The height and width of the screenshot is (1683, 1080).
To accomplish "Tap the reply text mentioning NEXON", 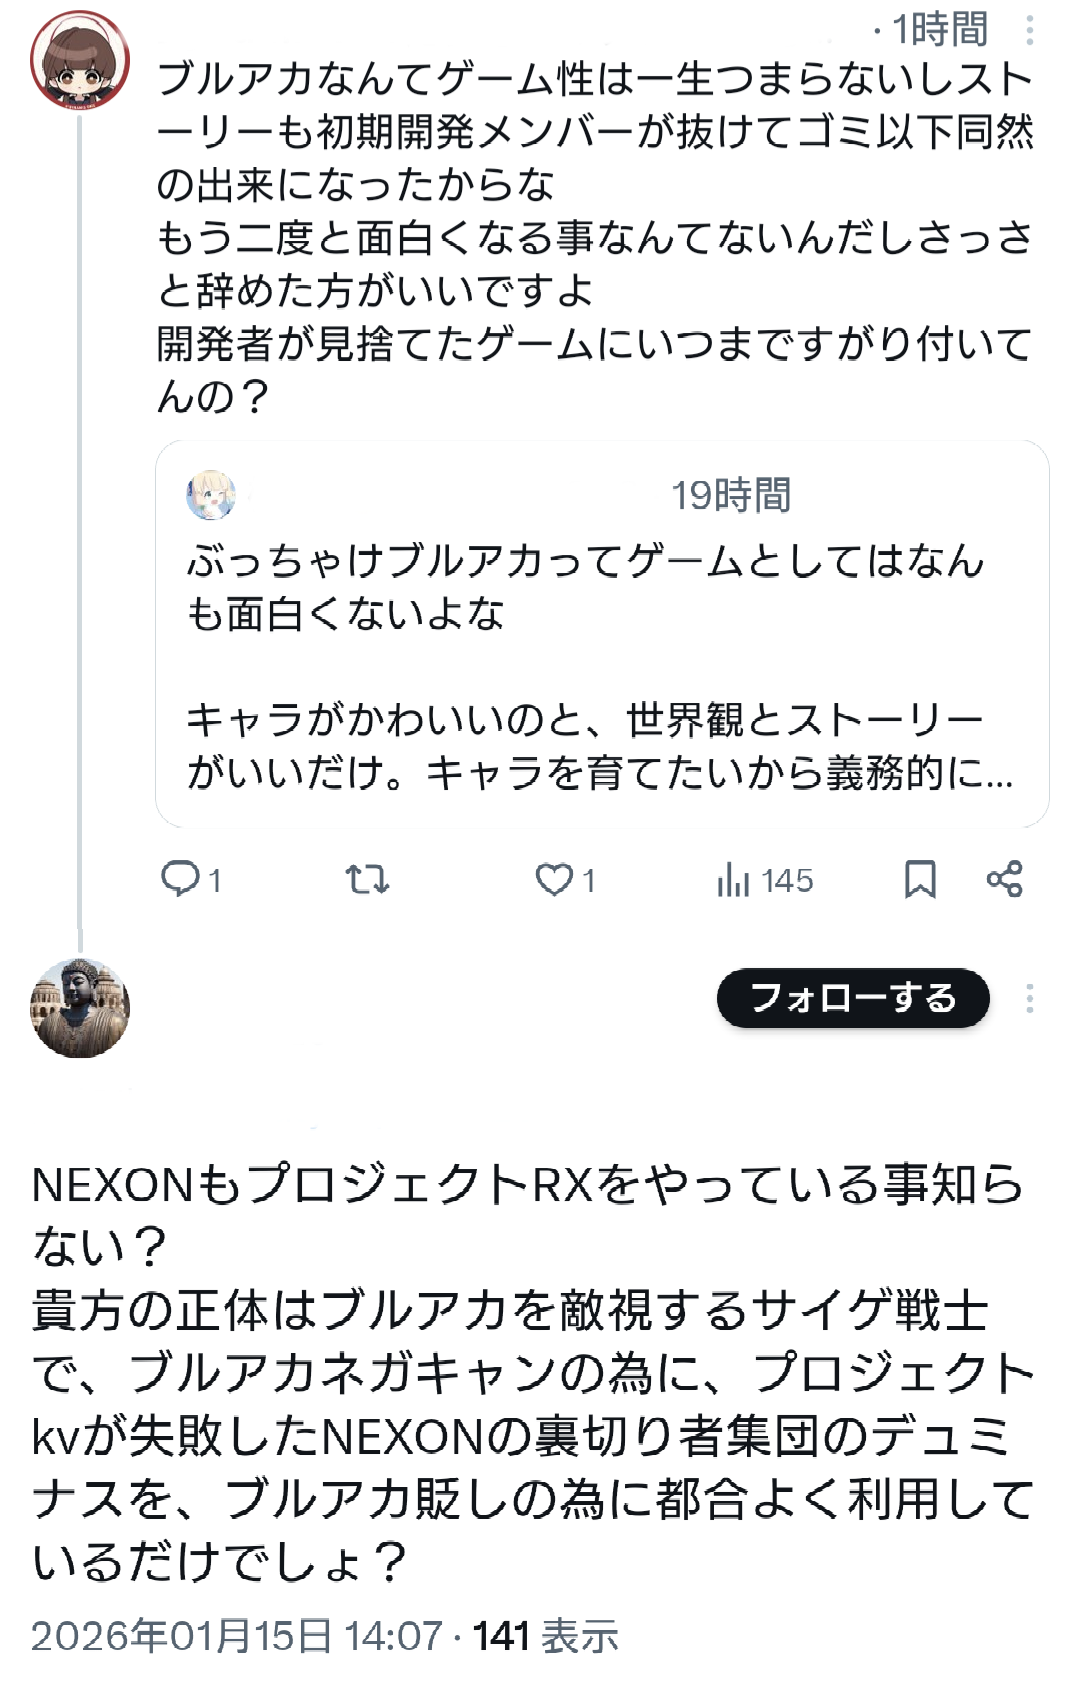I will click(530, 1372).
